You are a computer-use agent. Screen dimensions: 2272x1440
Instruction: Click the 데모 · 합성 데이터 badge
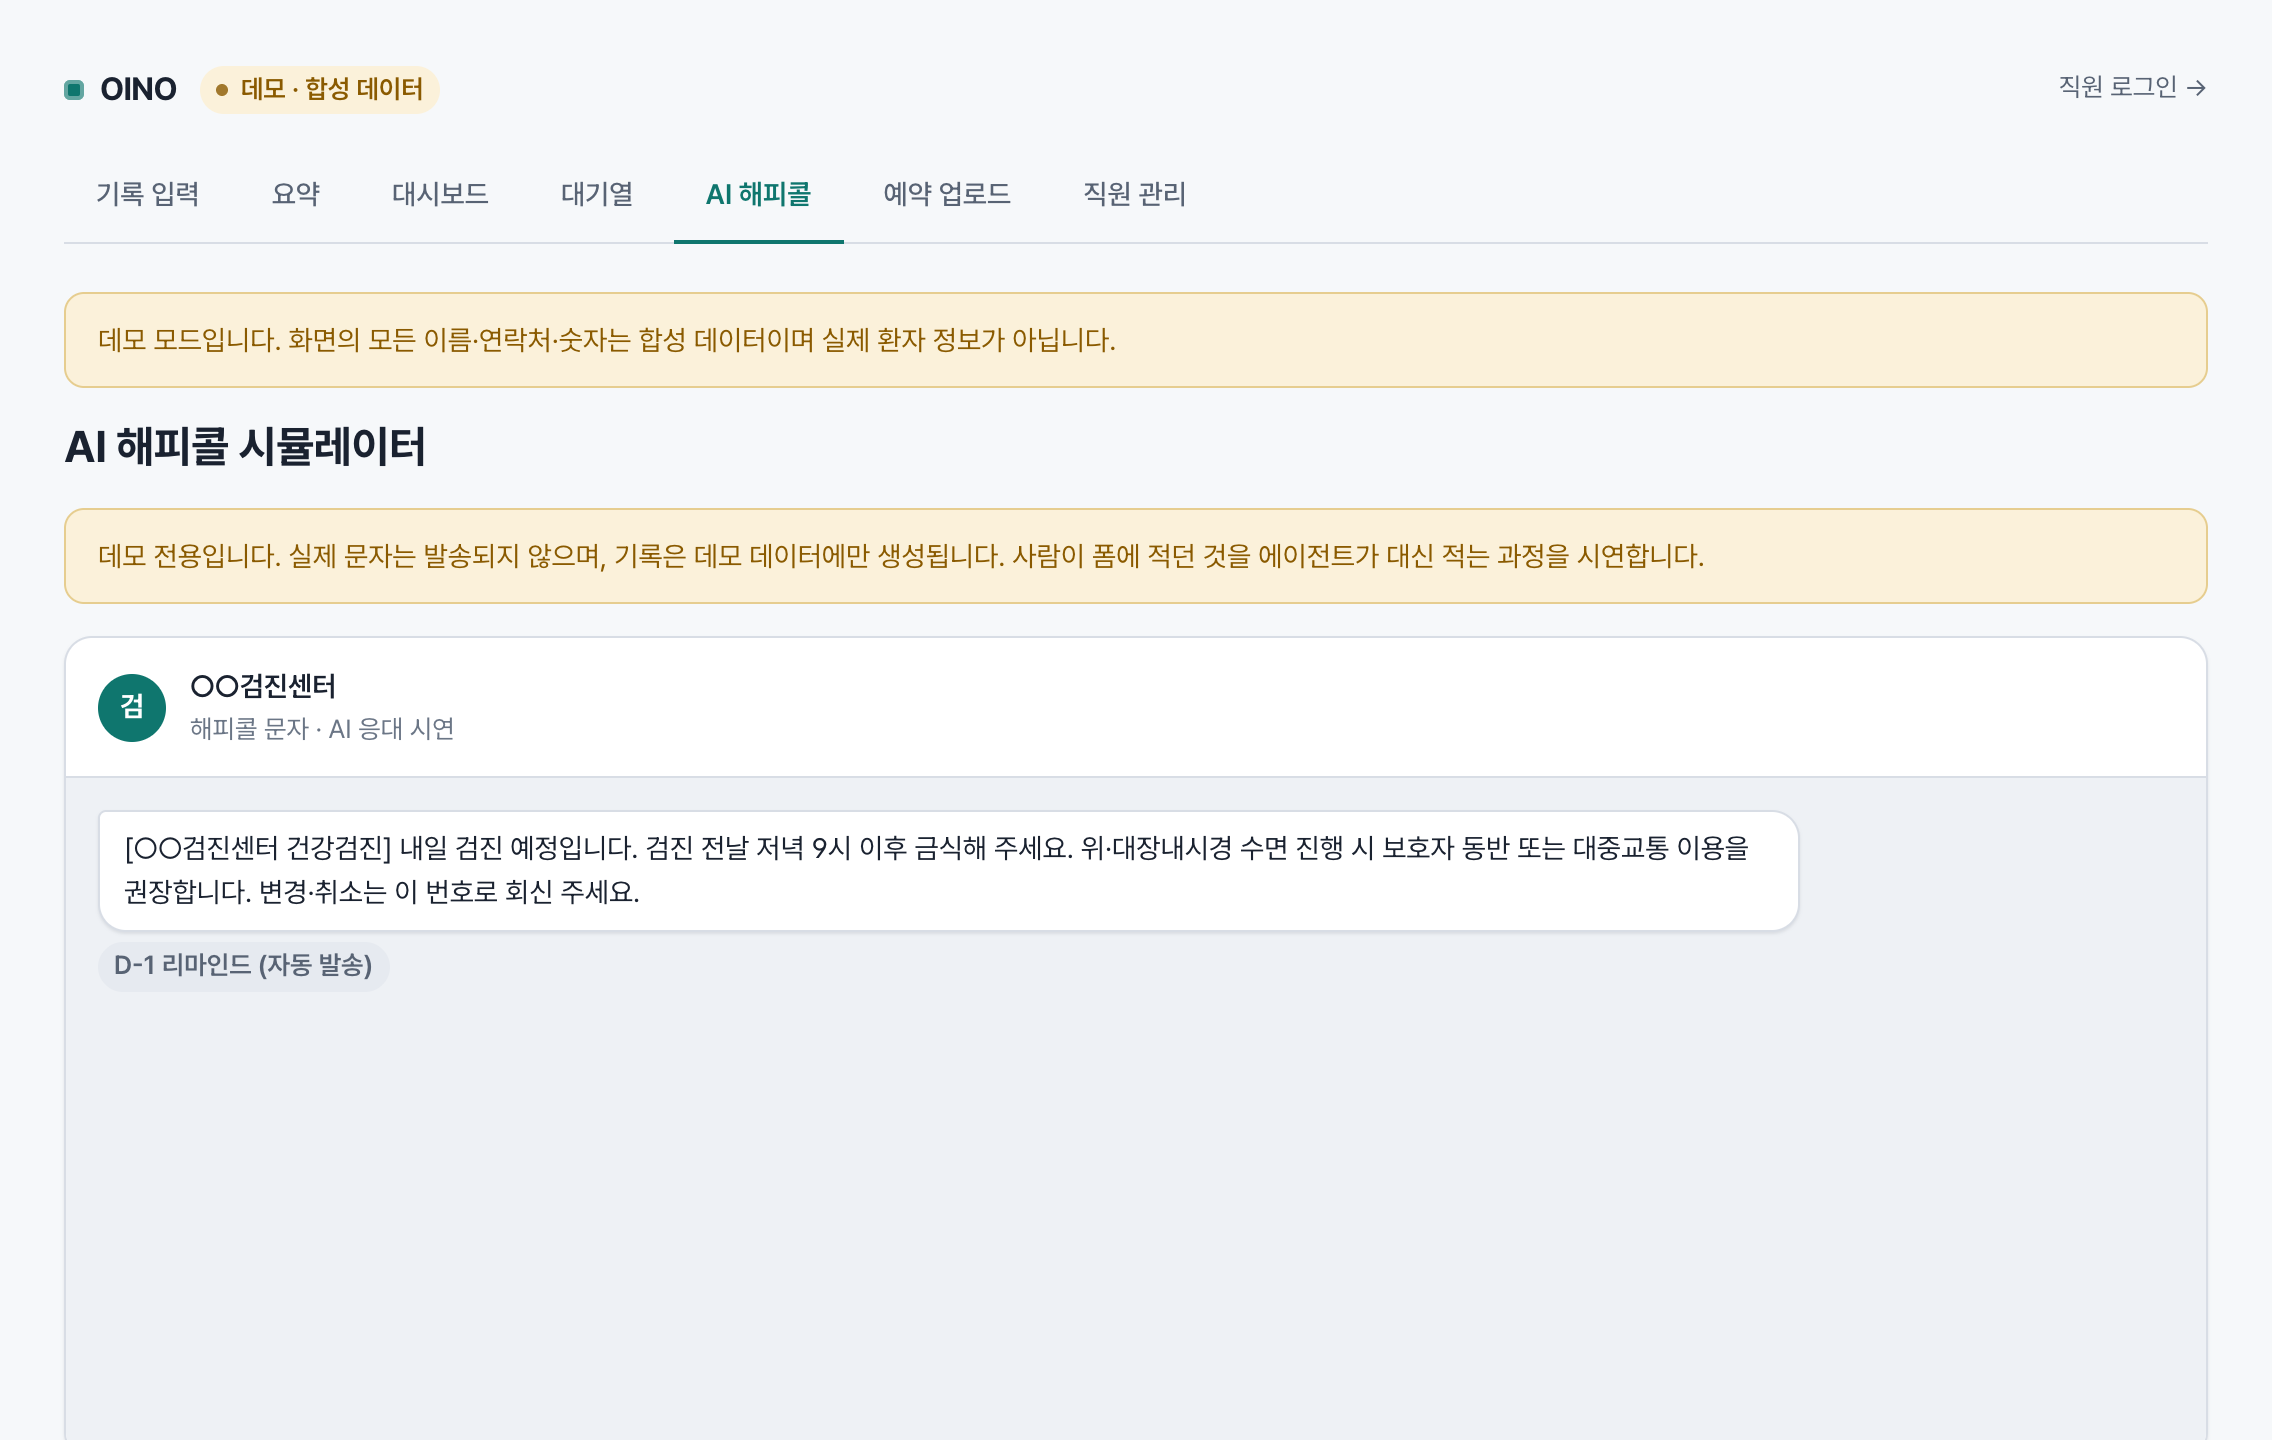click(320, 90)
